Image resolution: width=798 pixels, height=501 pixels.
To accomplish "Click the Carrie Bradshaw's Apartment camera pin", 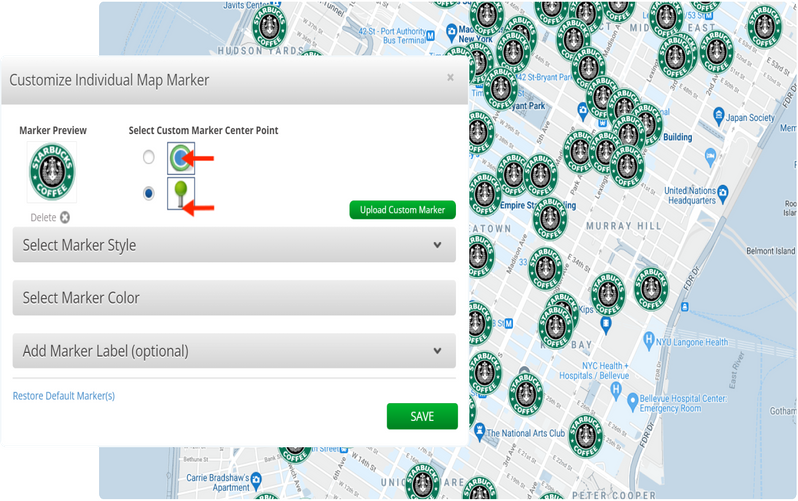I will [256, 479].
